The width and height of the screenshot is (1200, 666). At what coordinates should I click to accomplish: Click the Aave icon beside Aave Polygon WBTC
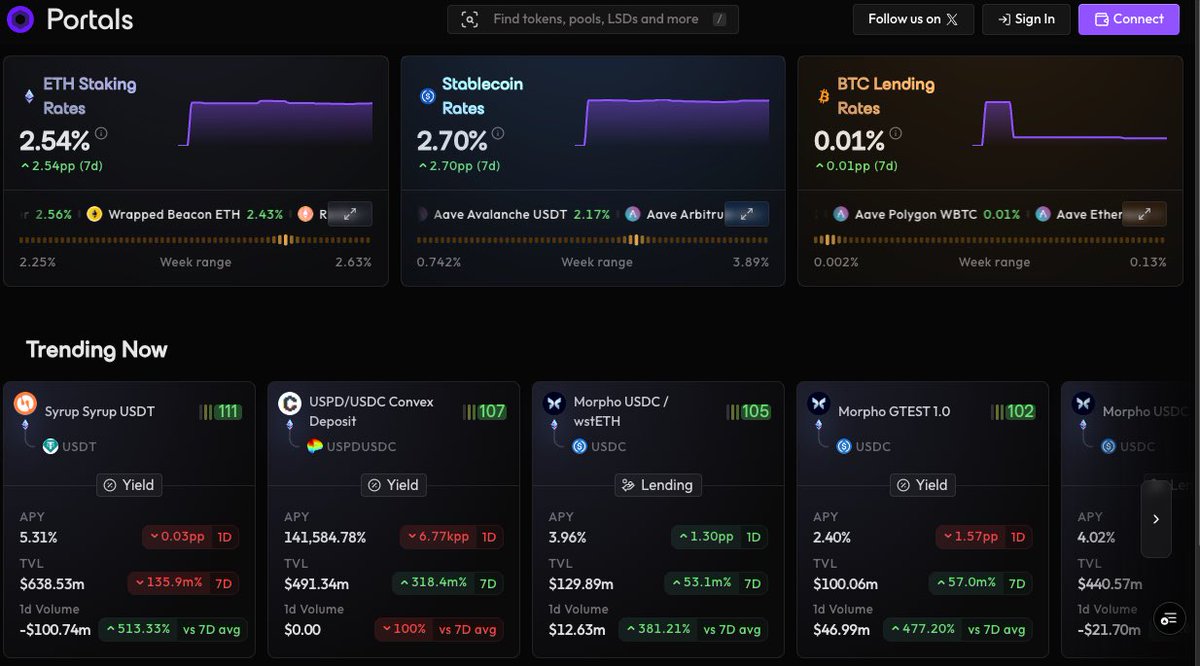841,214
